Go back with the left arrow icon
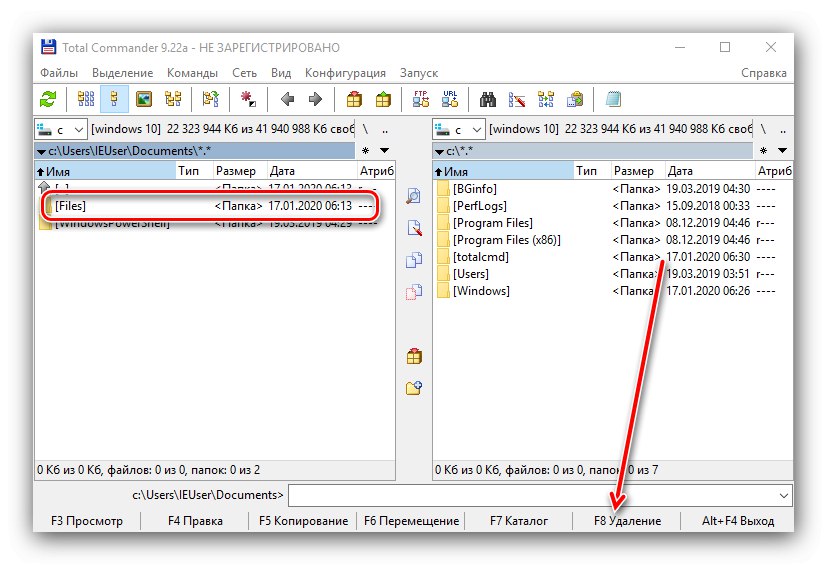This screenshot has height=565, width=827. click(x=287, y=99)
